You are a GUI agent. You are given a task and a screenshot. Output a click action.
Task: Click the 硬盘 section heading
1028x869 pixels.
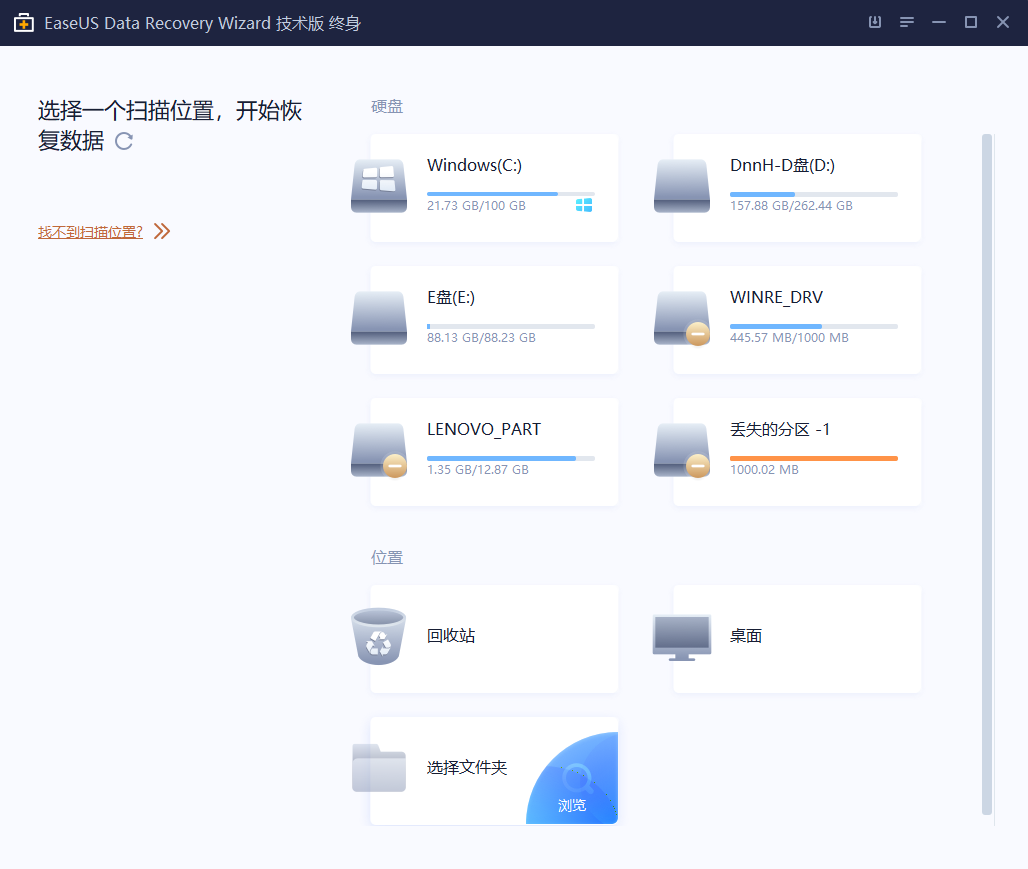[387, 106]
